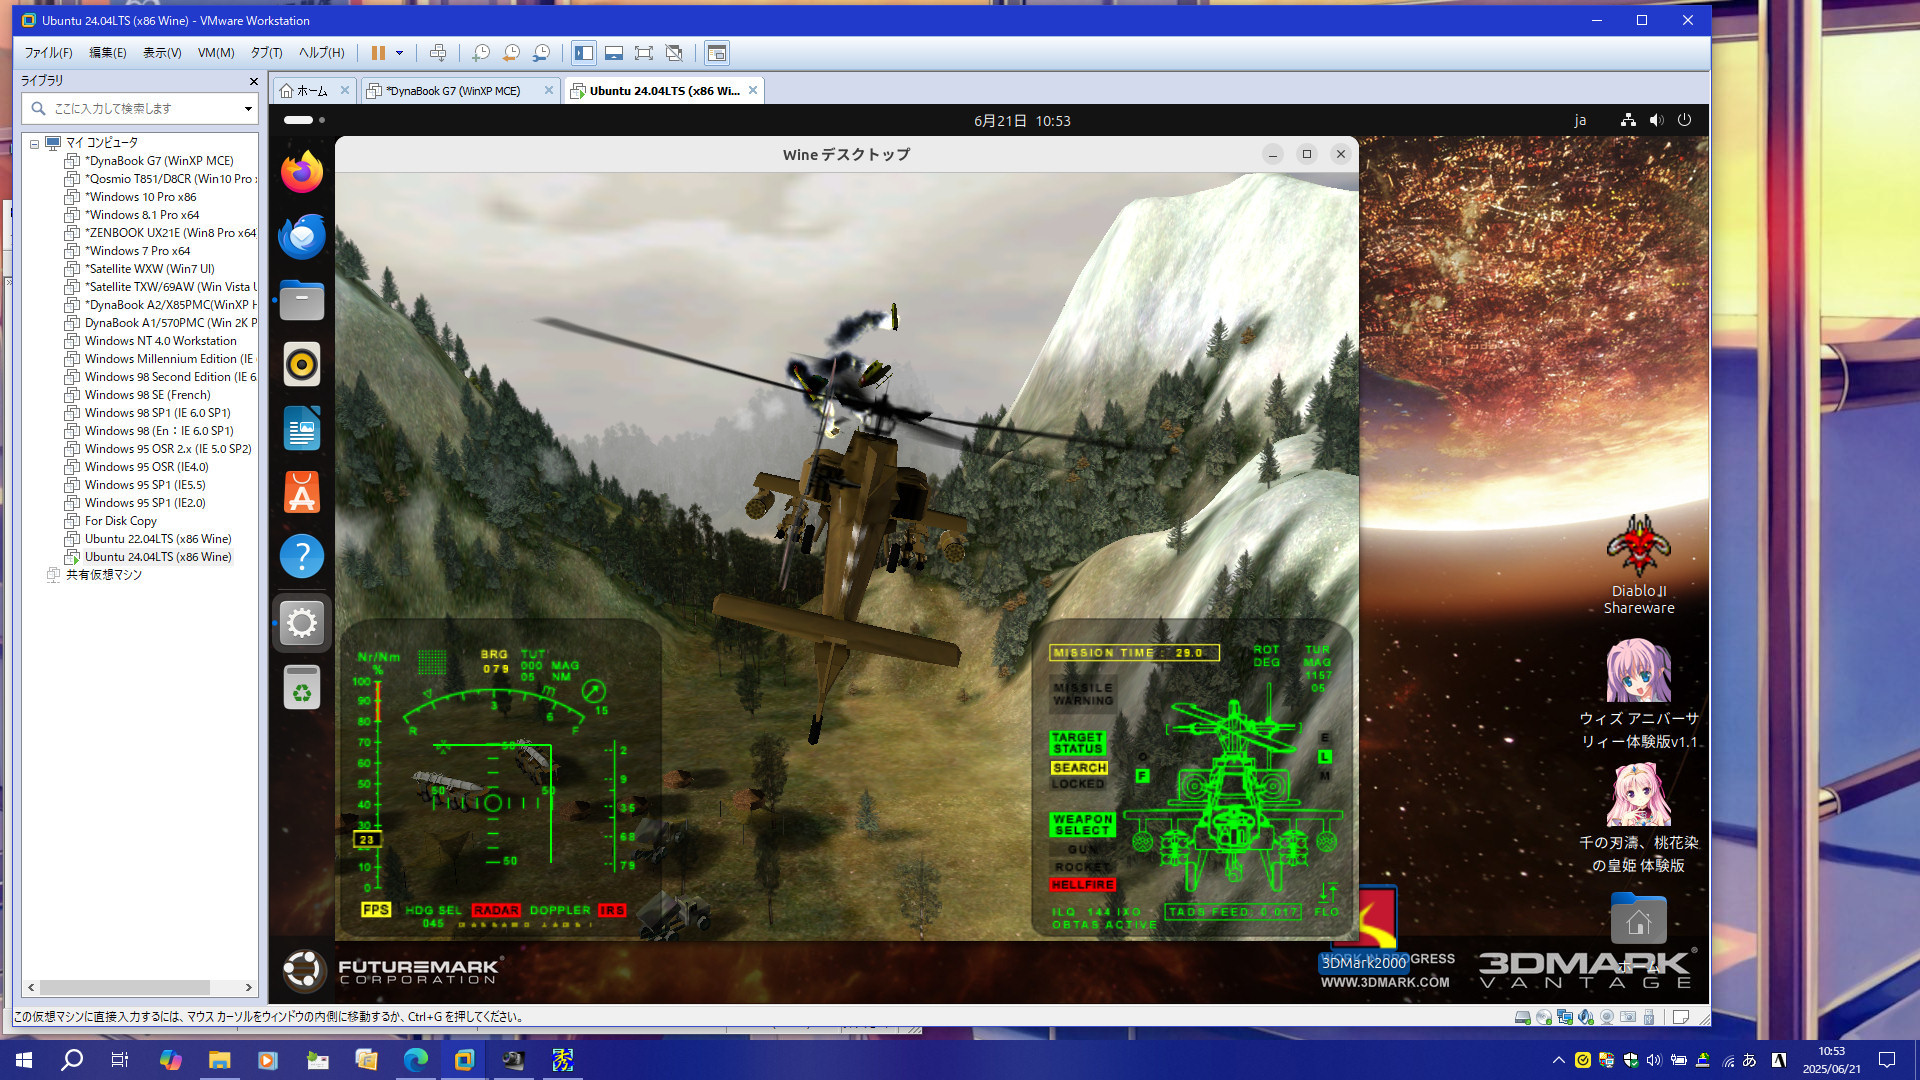Screen dimensions: 1920x1080
Task: Show applications with the Ubuntu logo button
Action: pos(303,969)
